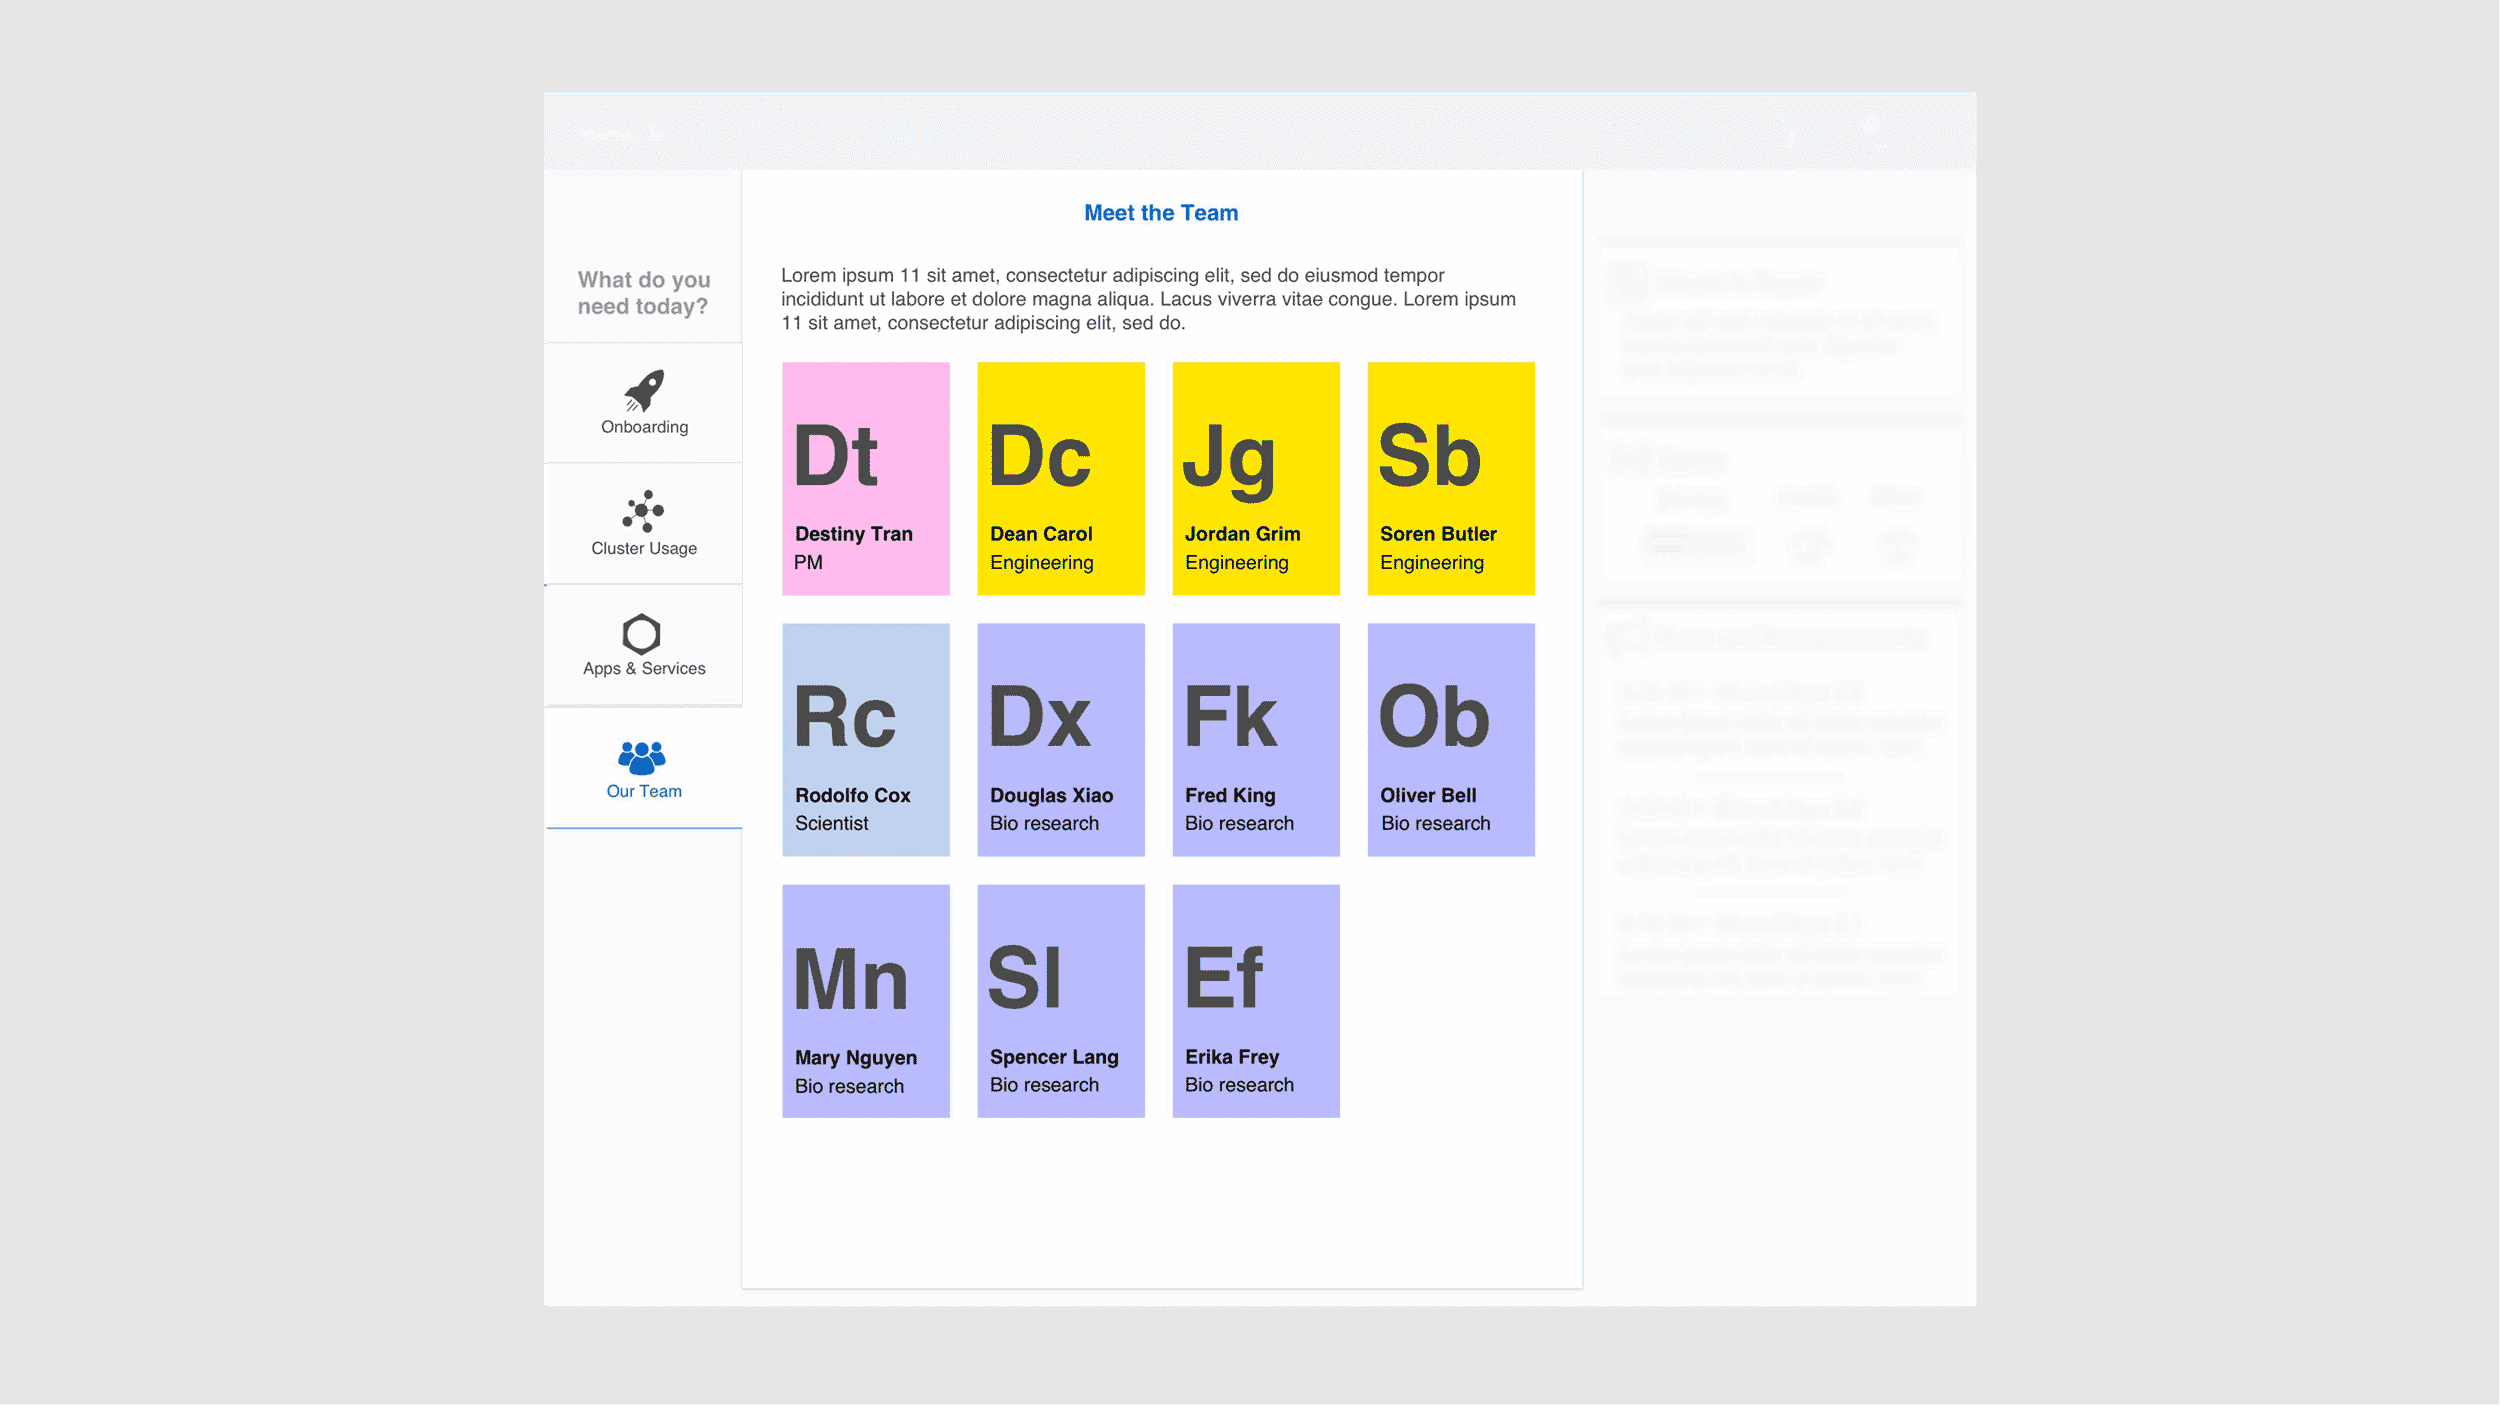The image size is (2500, 1406).
Task: Select Dean Carol's Dc card
Action: point(1061,479)
